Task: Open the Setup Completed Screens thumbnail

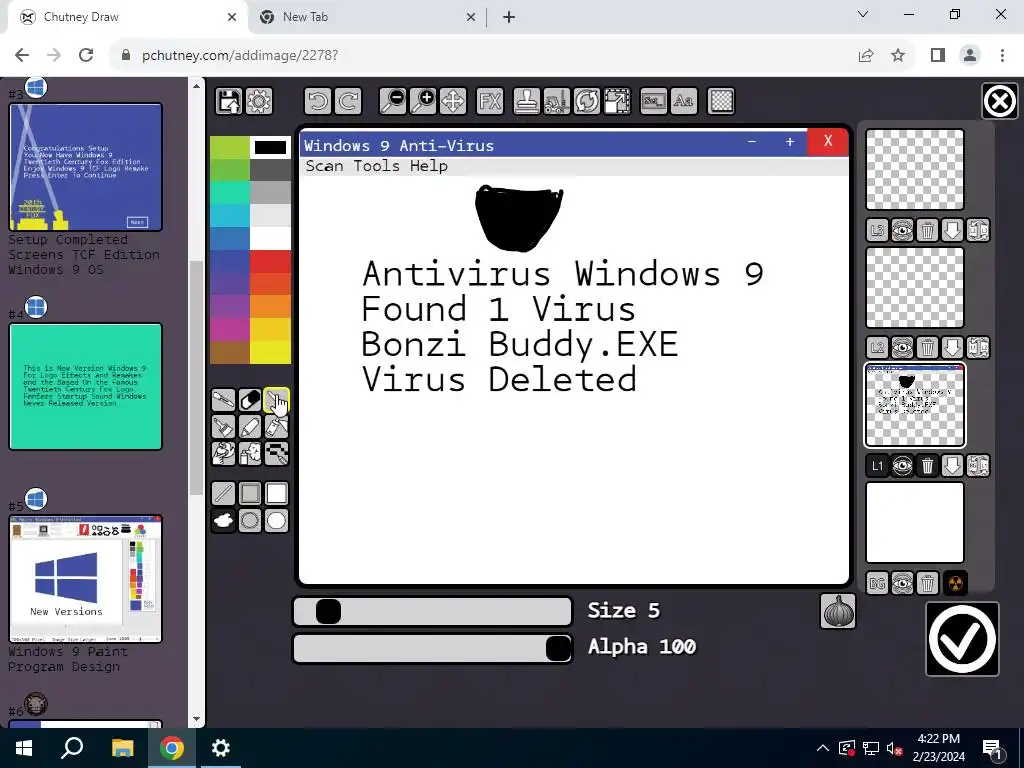Action: pyautogui.click(x=86, y=167)
